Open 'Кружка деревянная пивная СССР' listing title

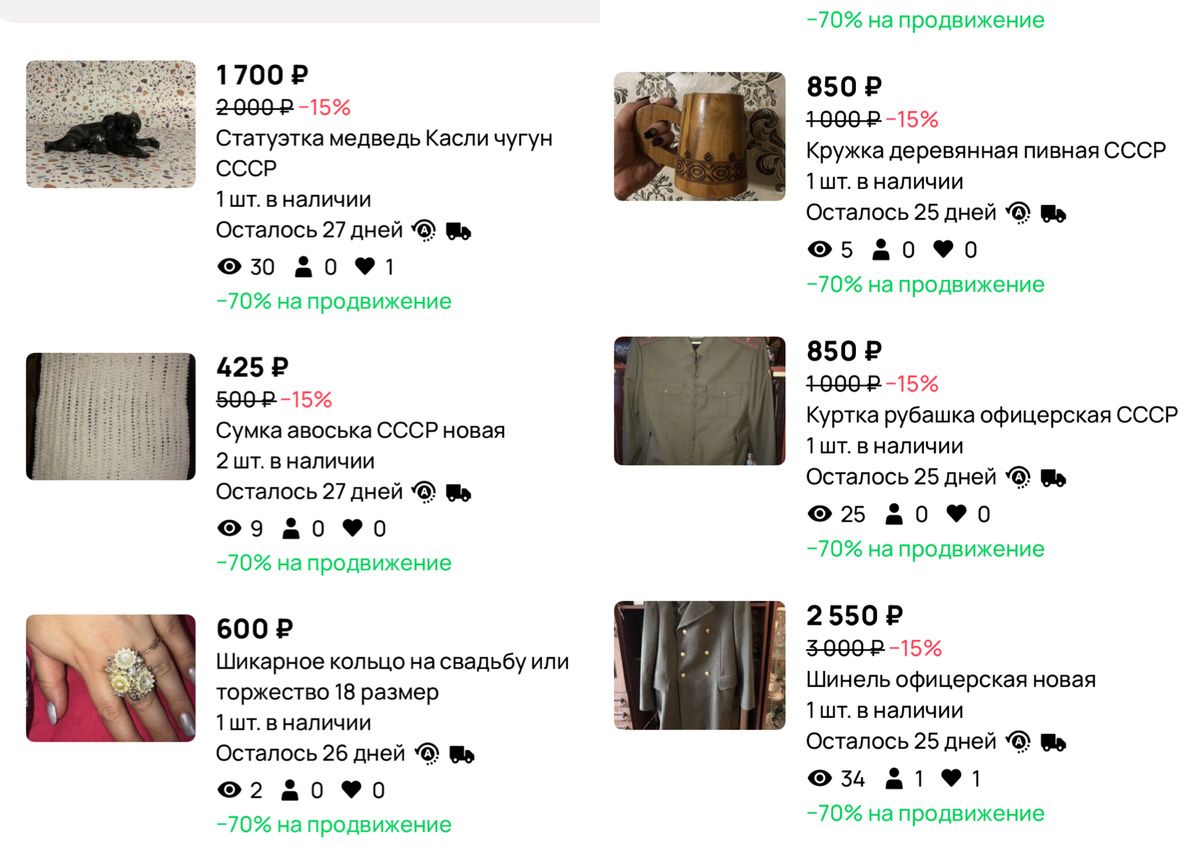[985, 151]
